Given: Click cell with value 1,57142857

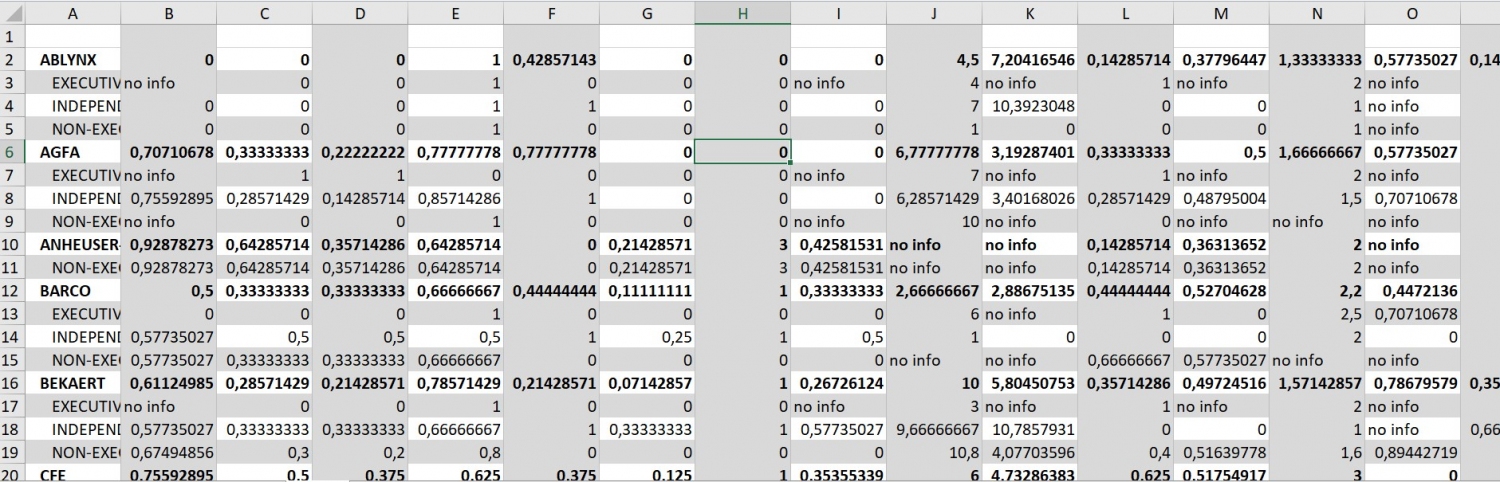Looking at the screenshot, I should point(1317,382).
